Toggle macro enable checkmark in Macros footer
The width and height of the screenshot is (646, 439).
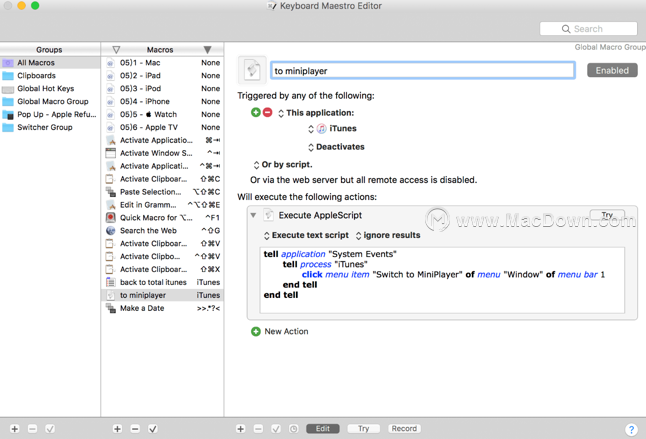tap(152, 429)
